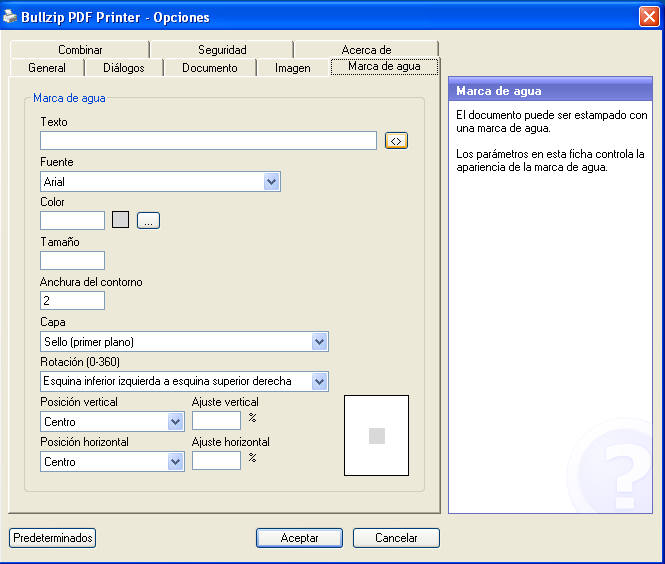Click the gray color preview swatch
The height and width of the screenshot is (564, 665).
point(120,220)
